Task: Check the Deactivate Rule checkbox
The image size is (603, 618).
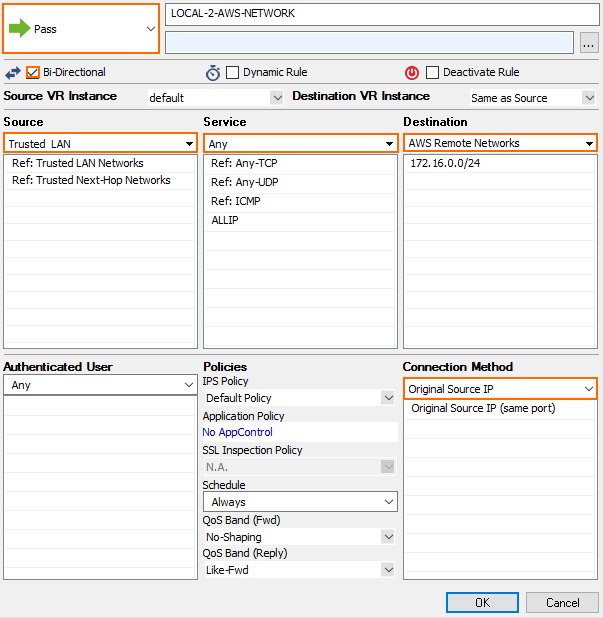Action: (x=433, y=73)
